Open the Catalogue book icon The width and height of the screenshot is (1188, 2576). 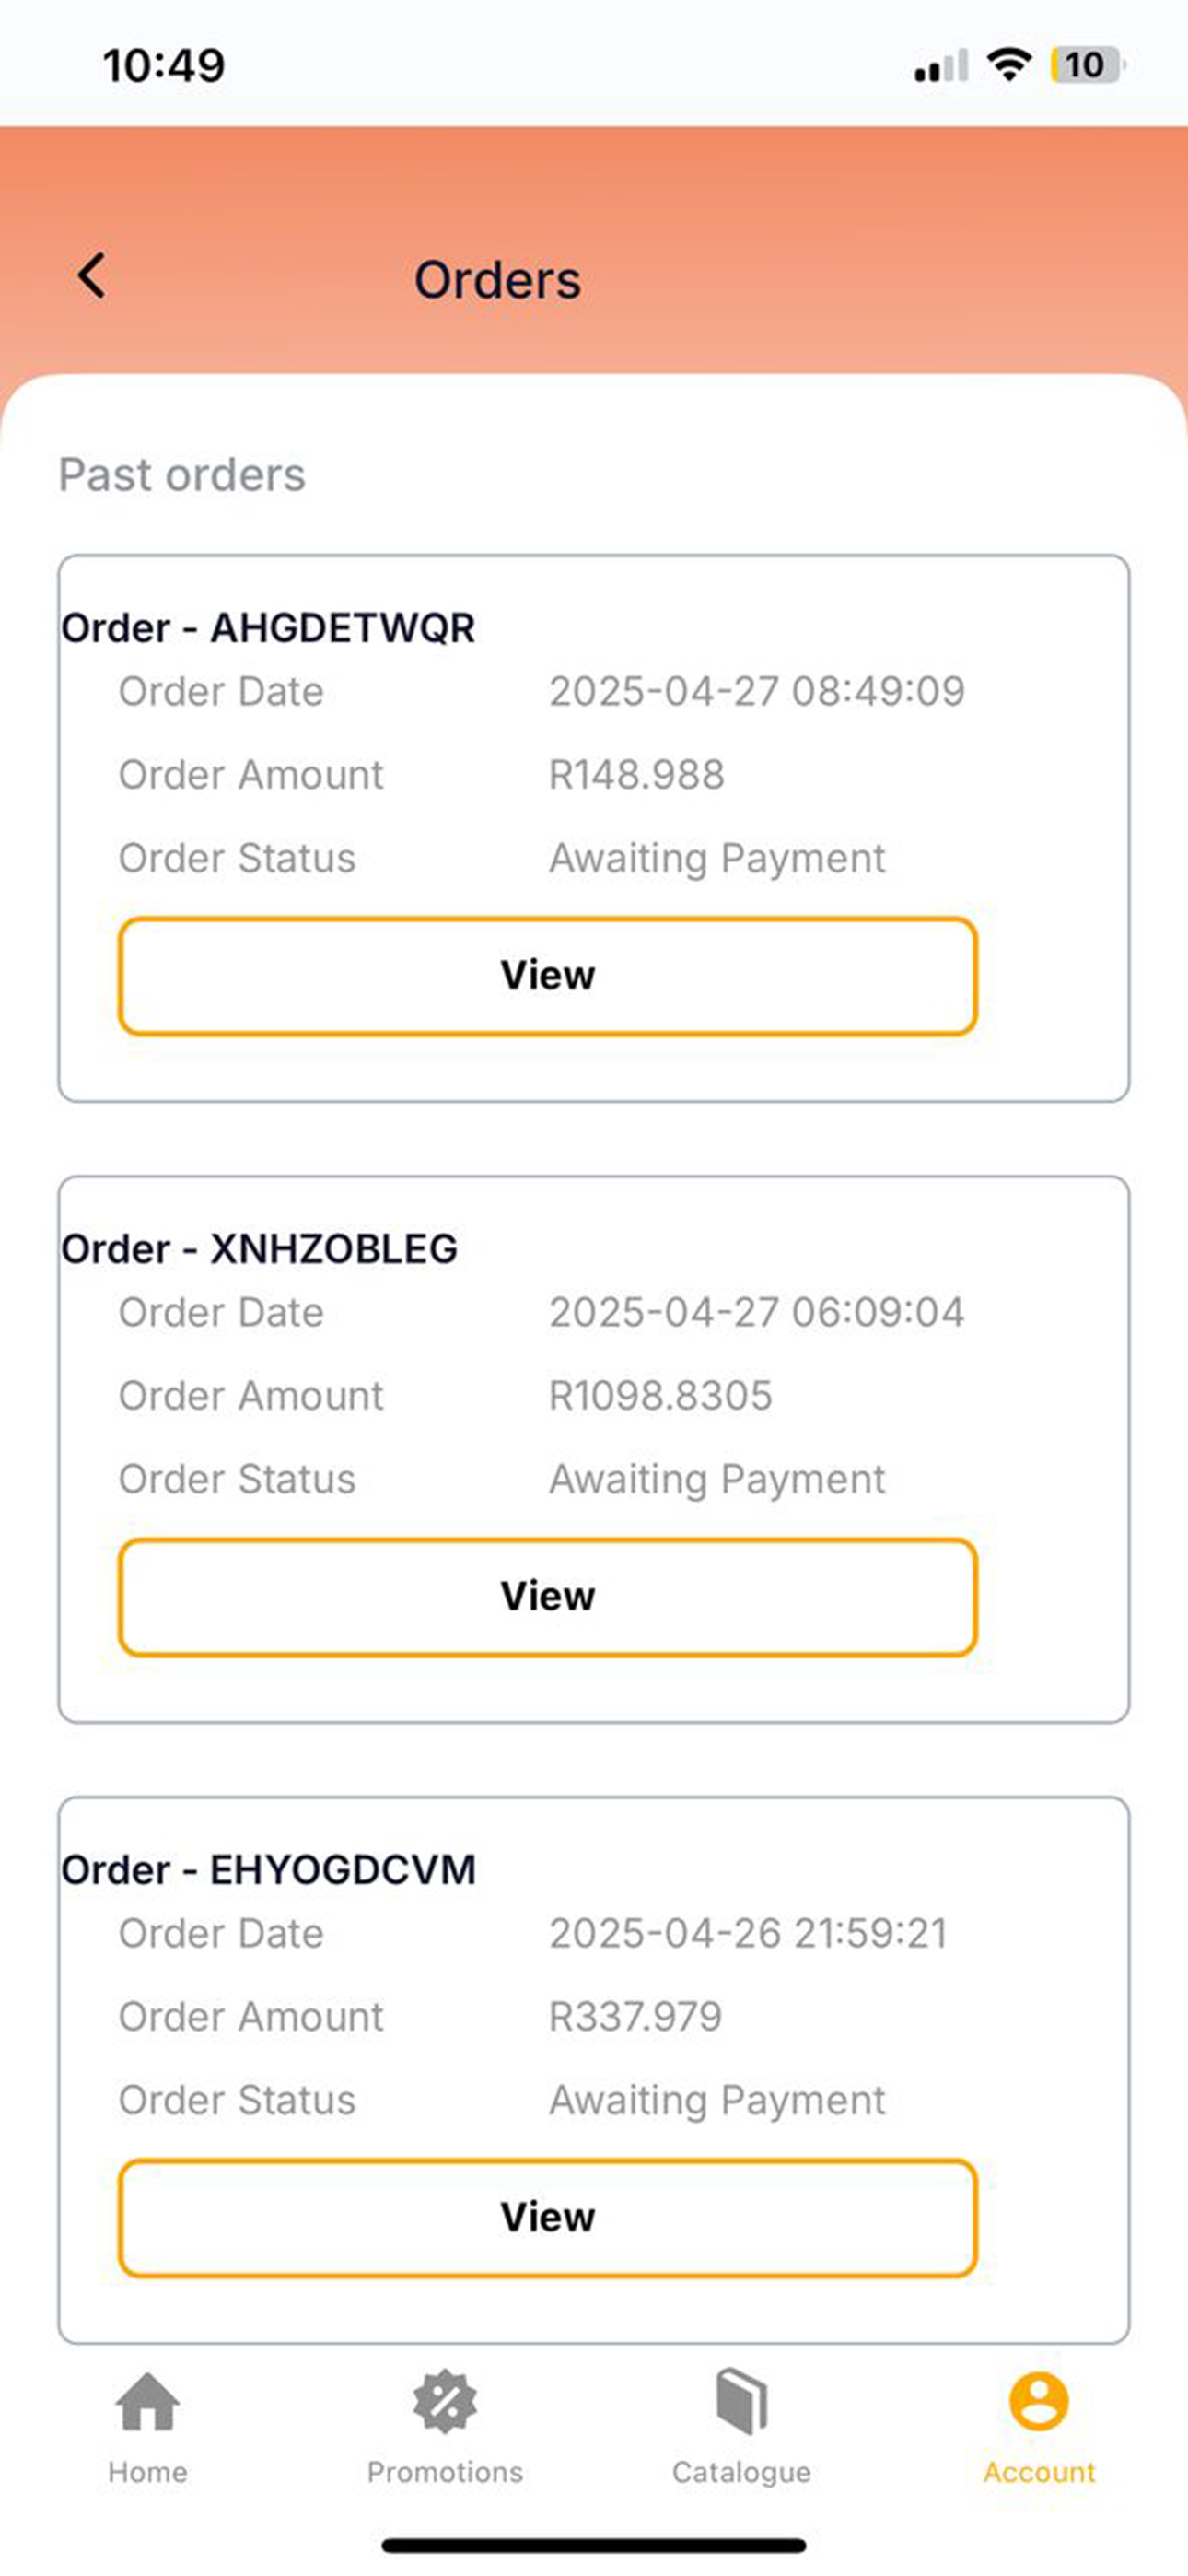click(x=741, y=2402)
